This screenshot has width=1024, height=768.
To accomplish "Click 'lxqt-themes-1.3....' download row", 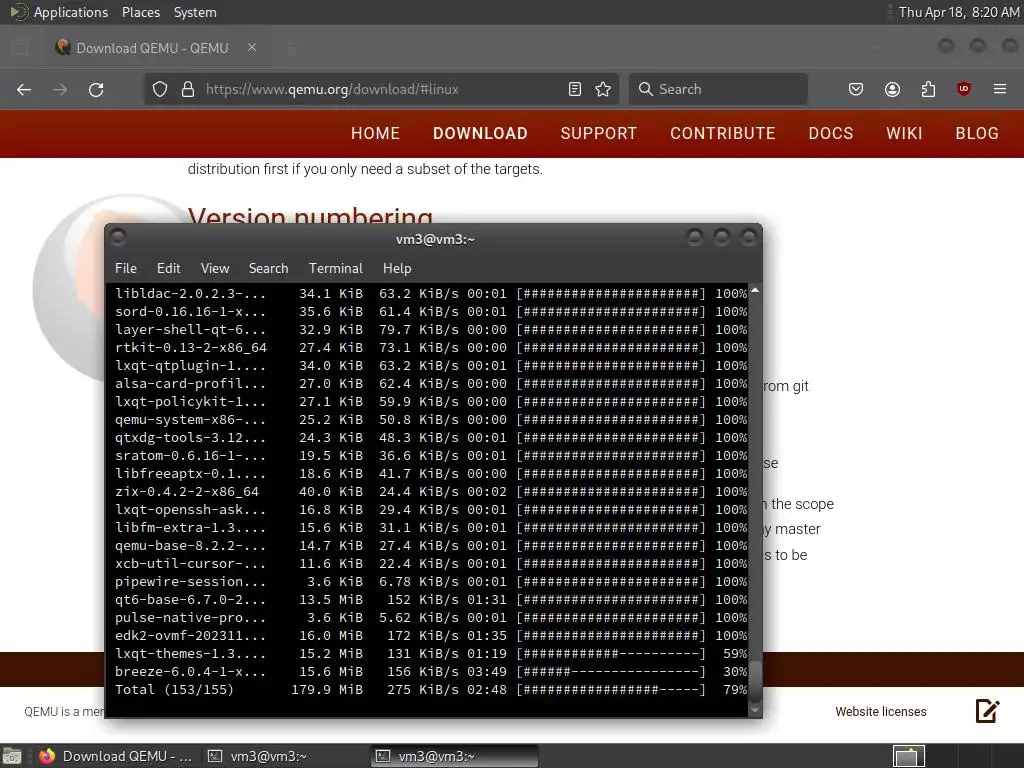I will pos(431,654).
